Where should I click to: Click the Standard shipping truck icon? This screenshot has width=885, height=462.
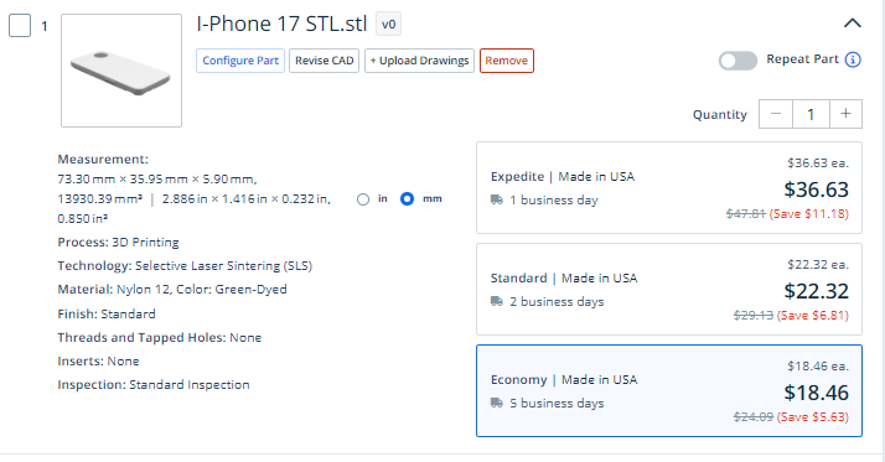tap(497, 301)
